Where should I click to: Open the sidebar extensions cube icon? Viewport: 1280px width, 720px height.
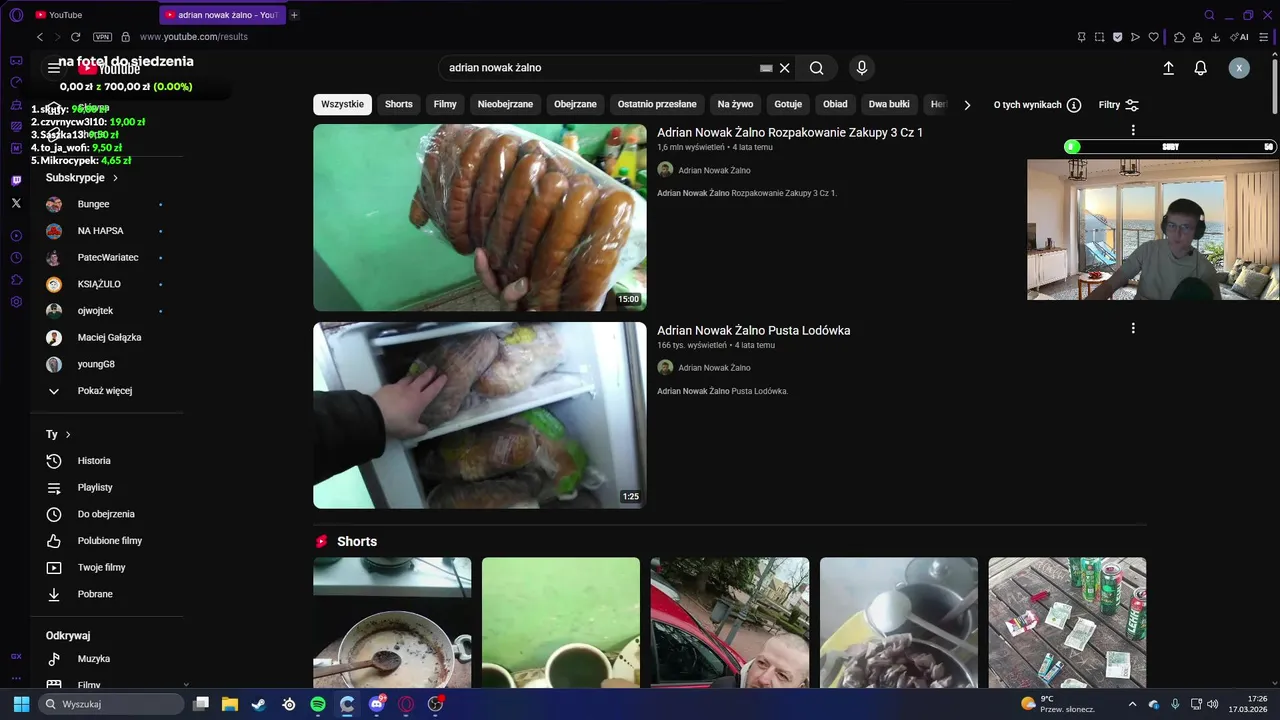[16, 280]
